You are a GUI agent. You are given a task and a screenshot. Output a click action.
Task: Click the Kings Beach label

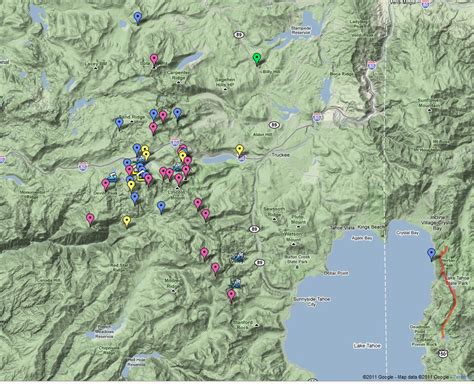(x=371, y=227)
